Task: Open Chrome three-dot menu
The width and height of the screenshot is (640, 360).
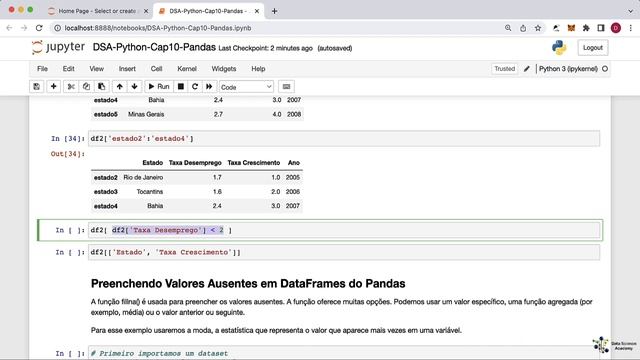Action: (x=631, y=28)
